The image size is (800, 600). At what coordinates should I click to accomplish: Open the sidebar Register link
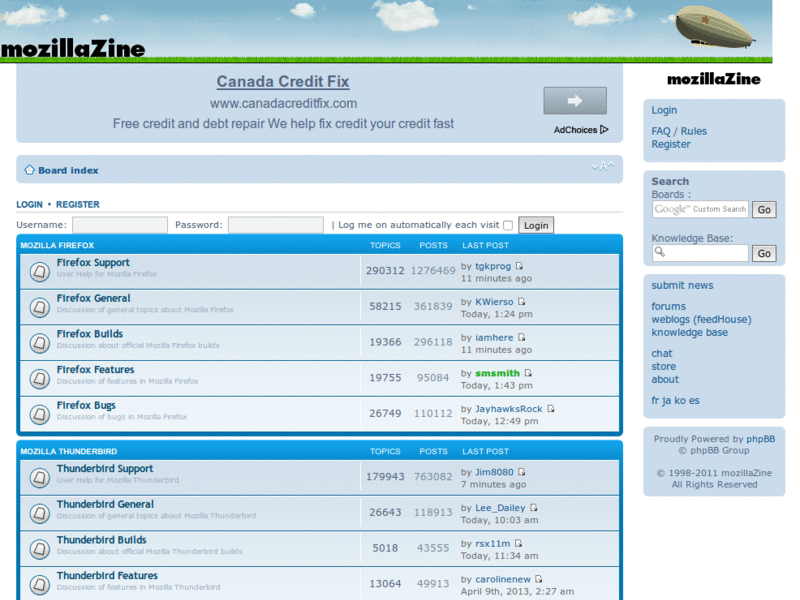(671, 144)
